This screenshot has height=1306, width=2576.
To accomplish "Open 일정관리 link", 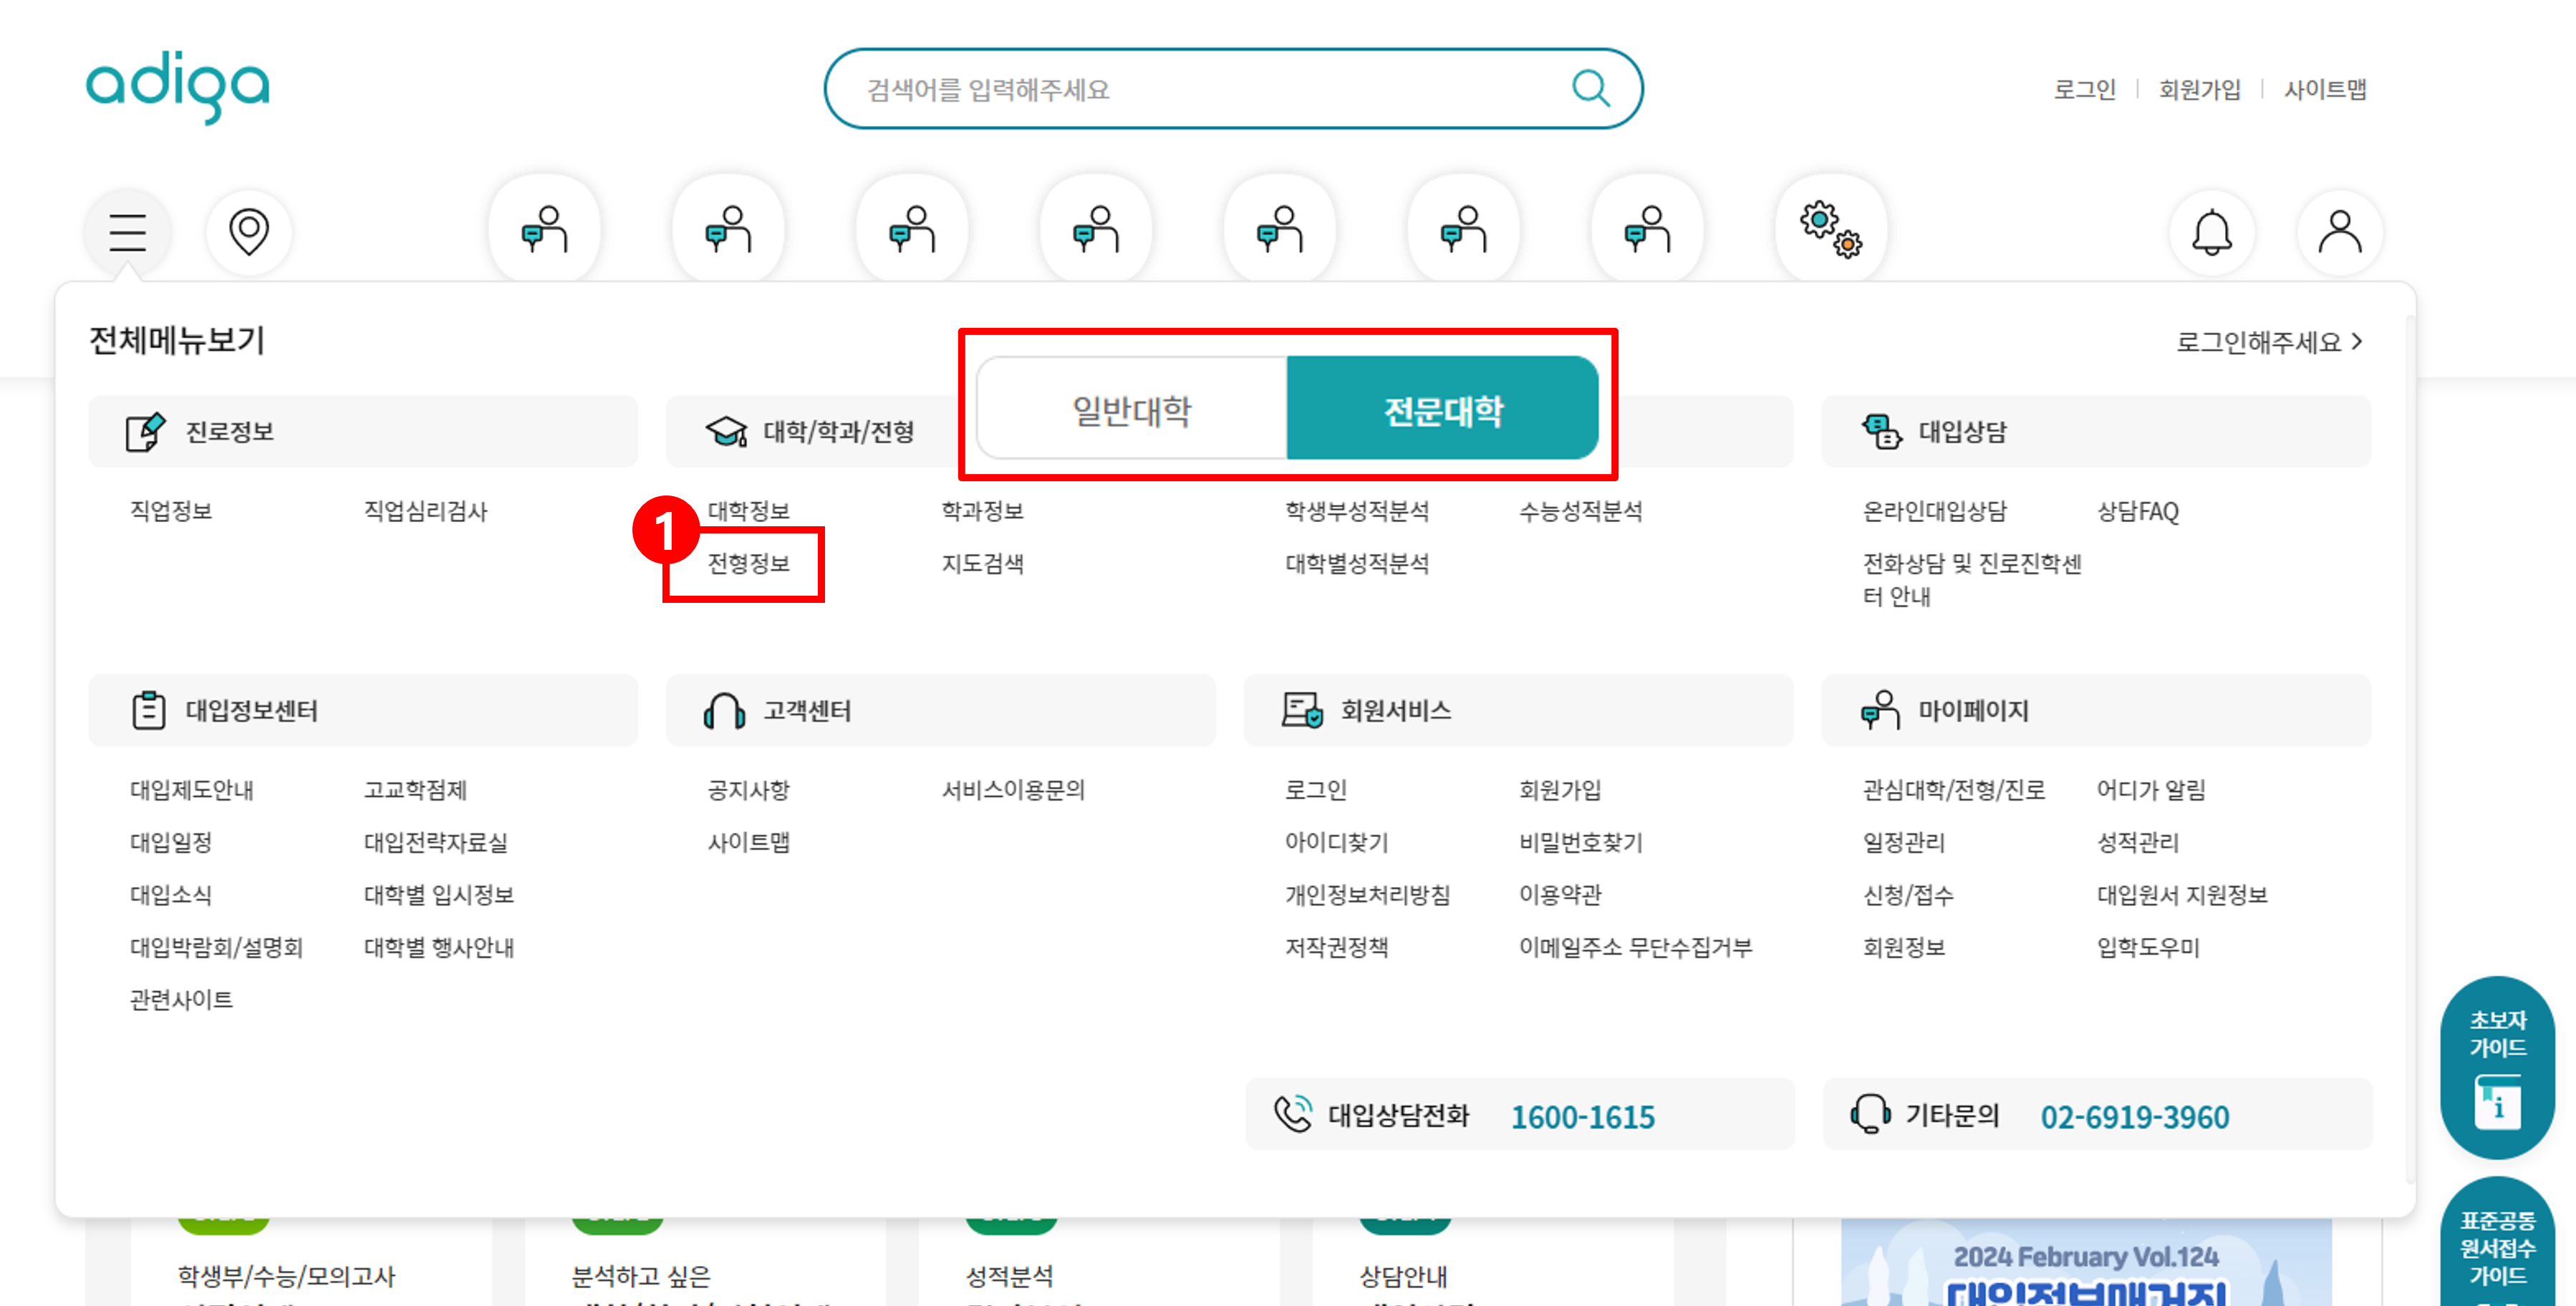I will pyautogui.click(x=1904, y=843).
